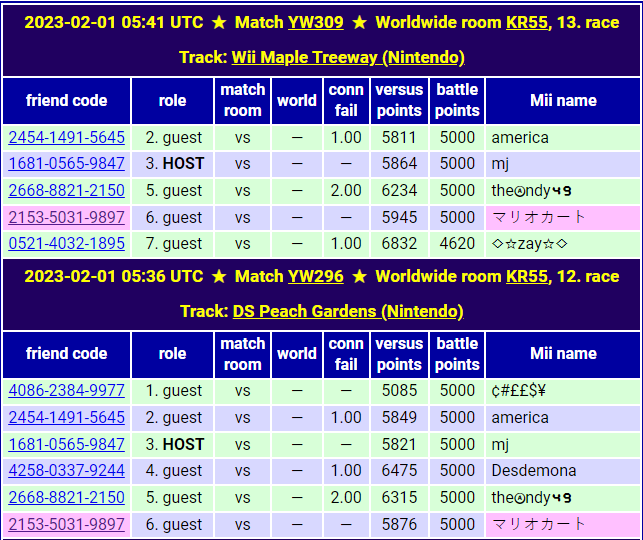Select 3. HOST role in Maple Treeway table
This screenshot has height=540, width=643.
click(x=175, y=163)
